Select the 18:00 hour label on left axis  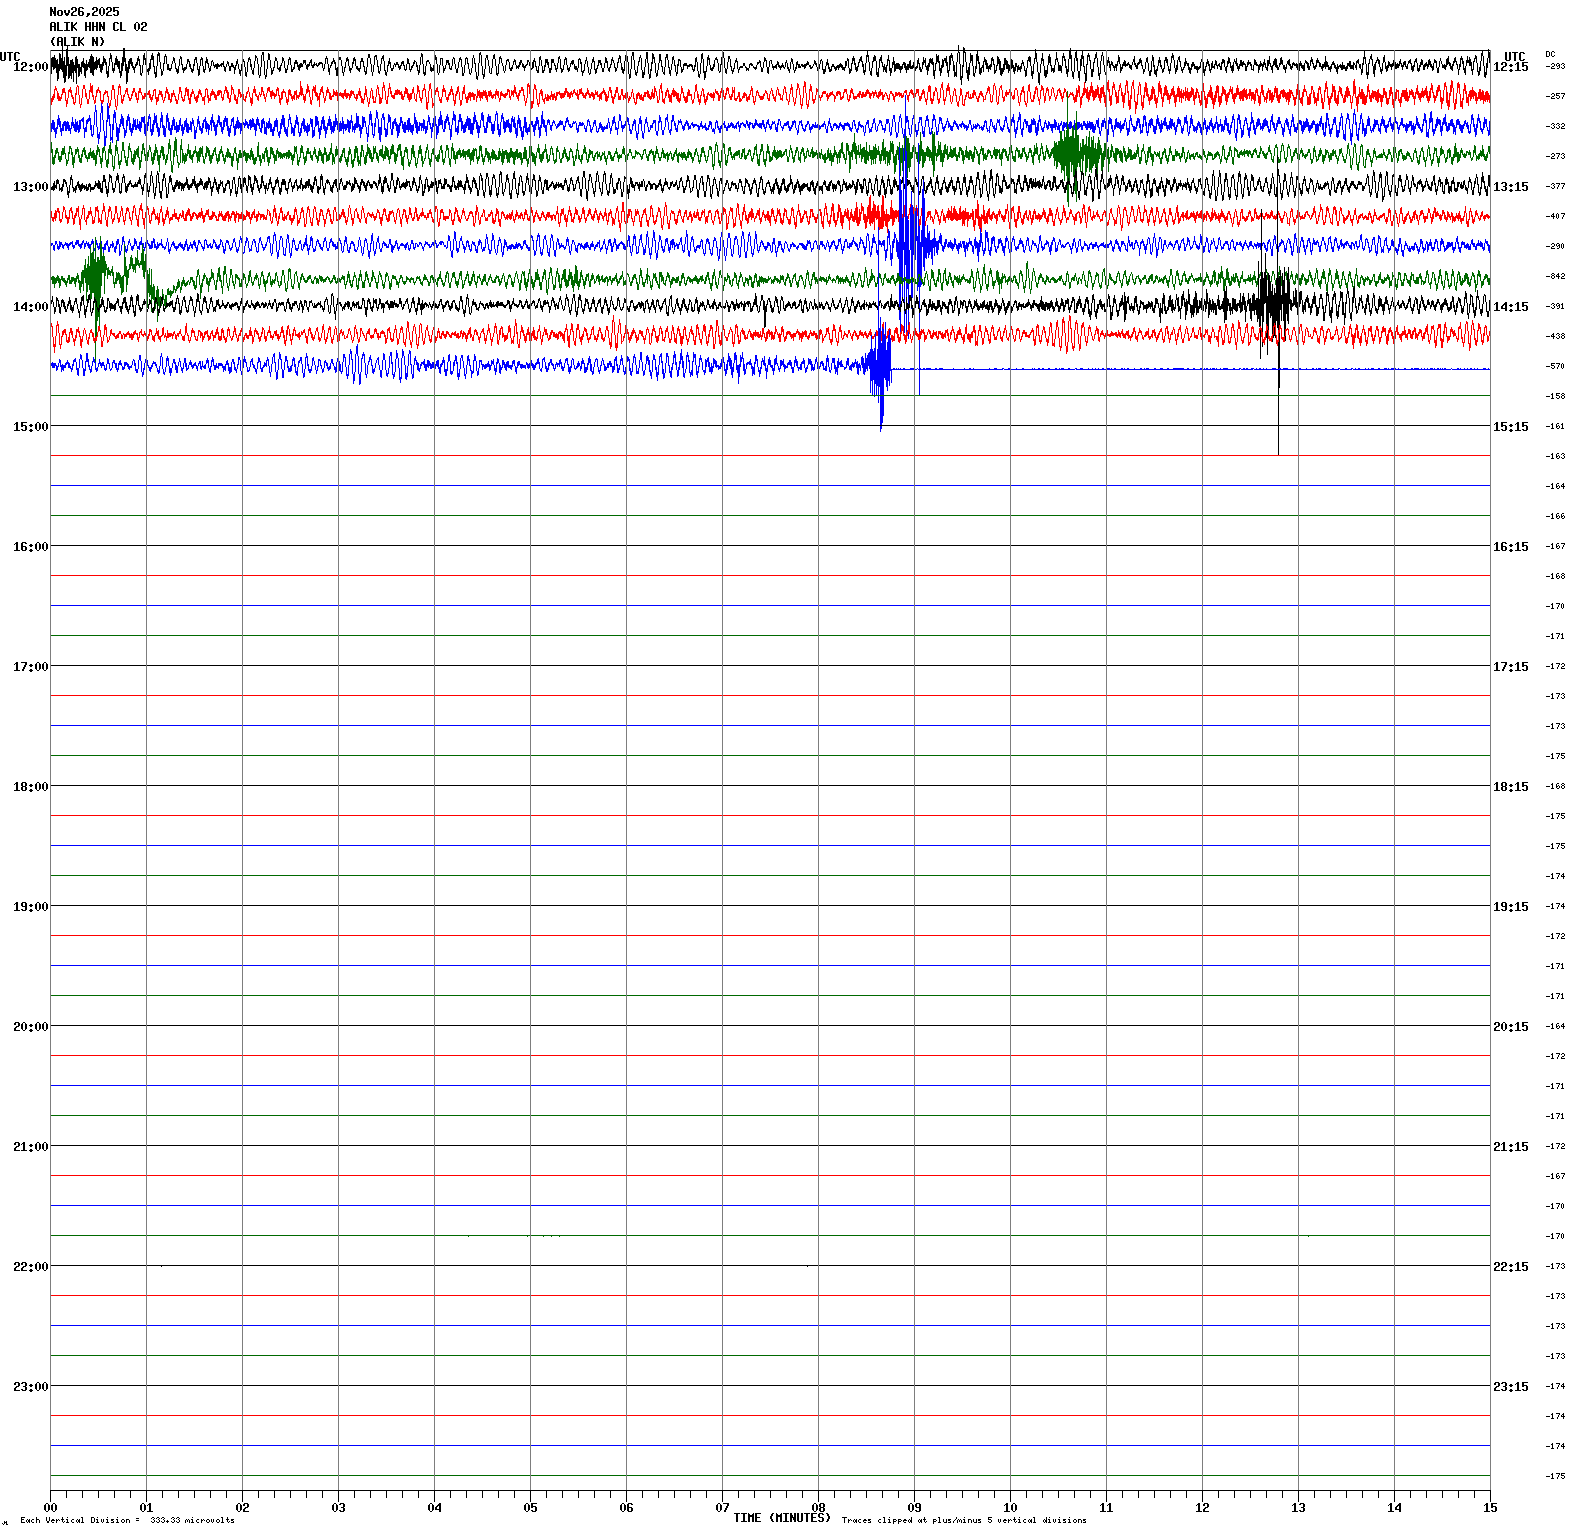coord(30,787)
